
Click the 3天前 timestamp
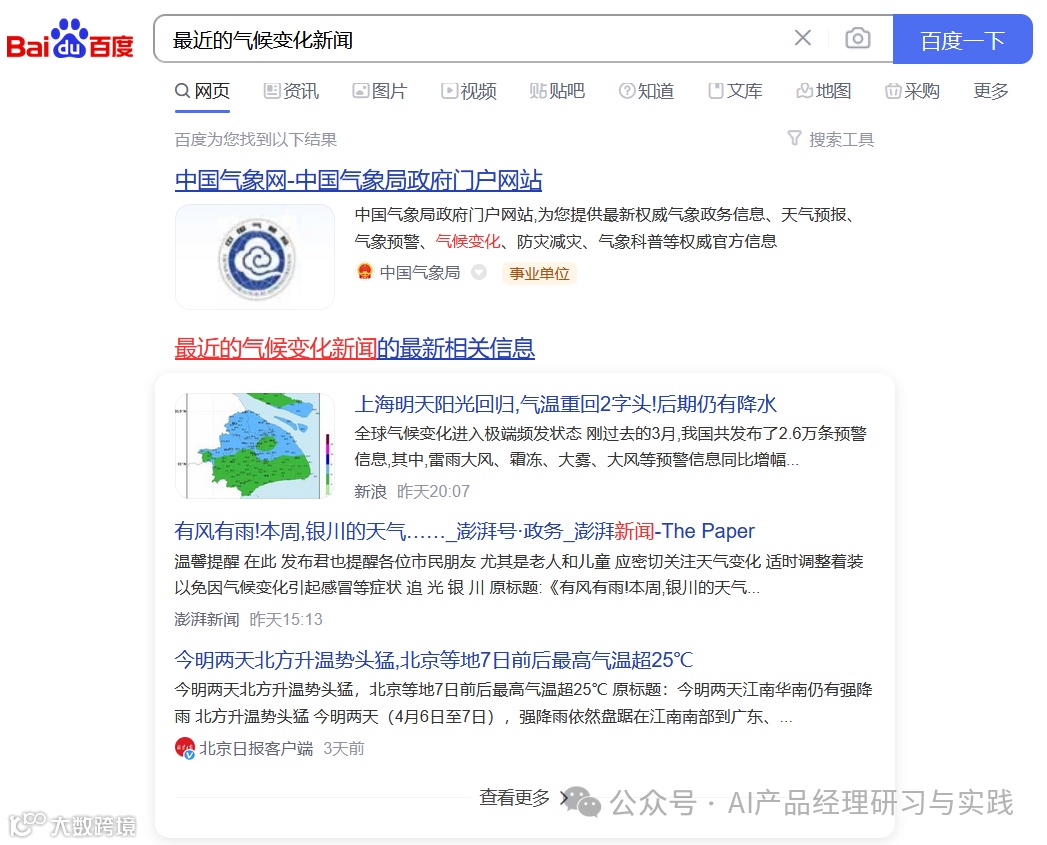[x=344, y=749]
